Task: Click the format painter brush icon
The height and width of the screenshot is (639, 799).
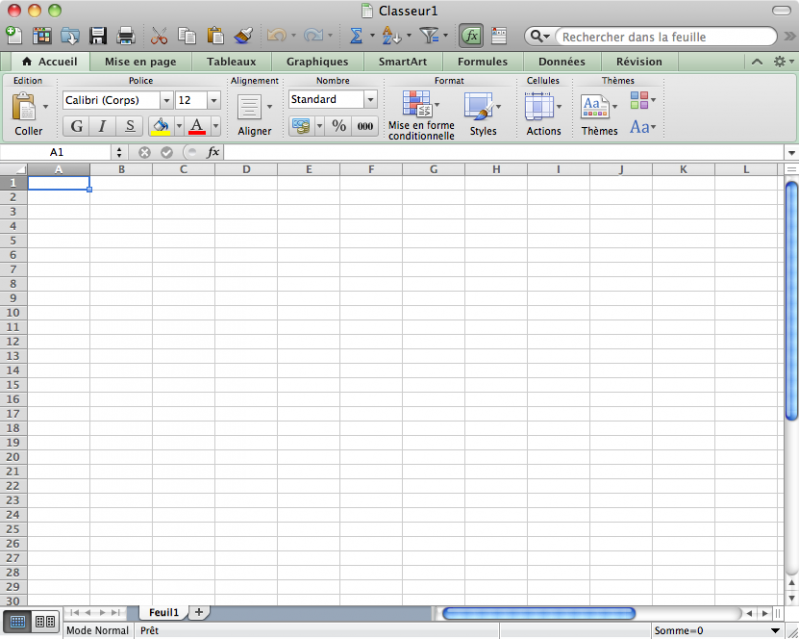Action: 243,36
